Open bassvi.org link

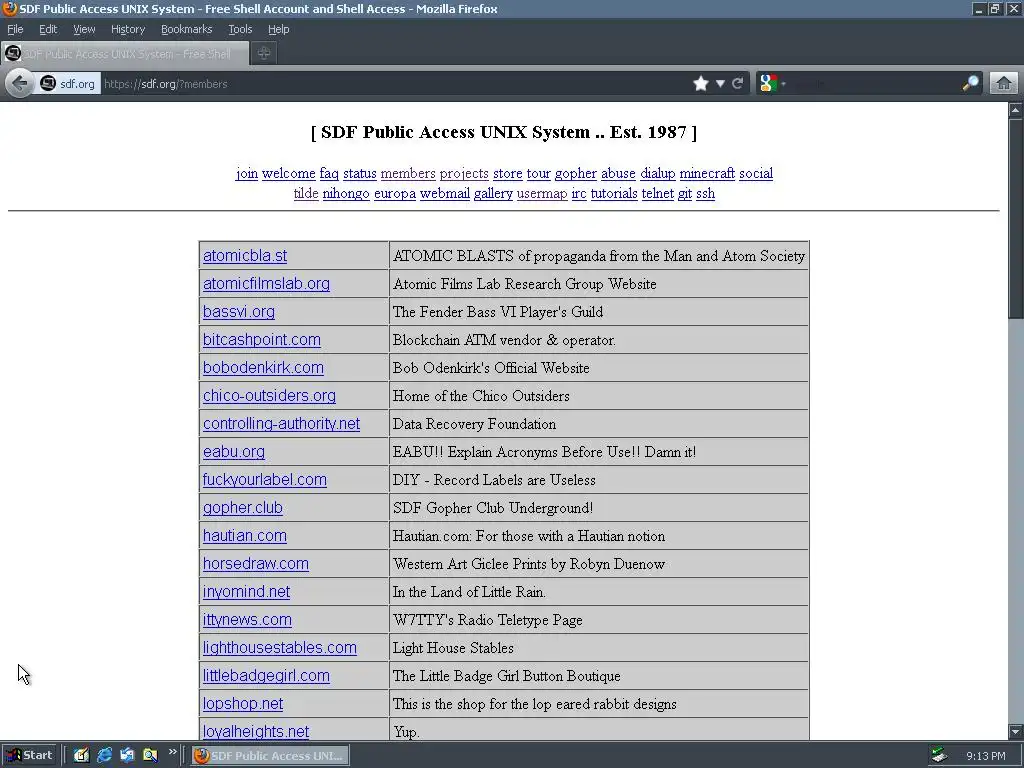pos(239,312)
